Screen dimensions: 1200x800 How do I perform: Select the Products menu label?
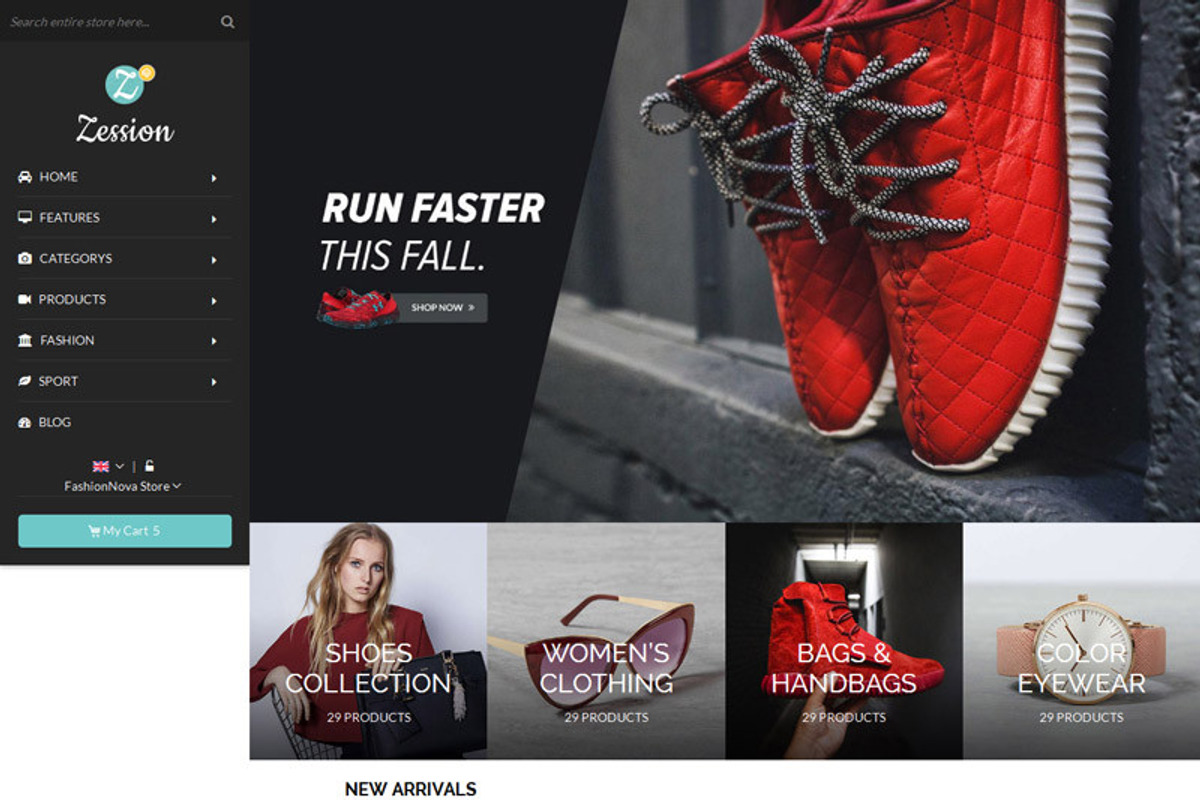tap(72, 299)
